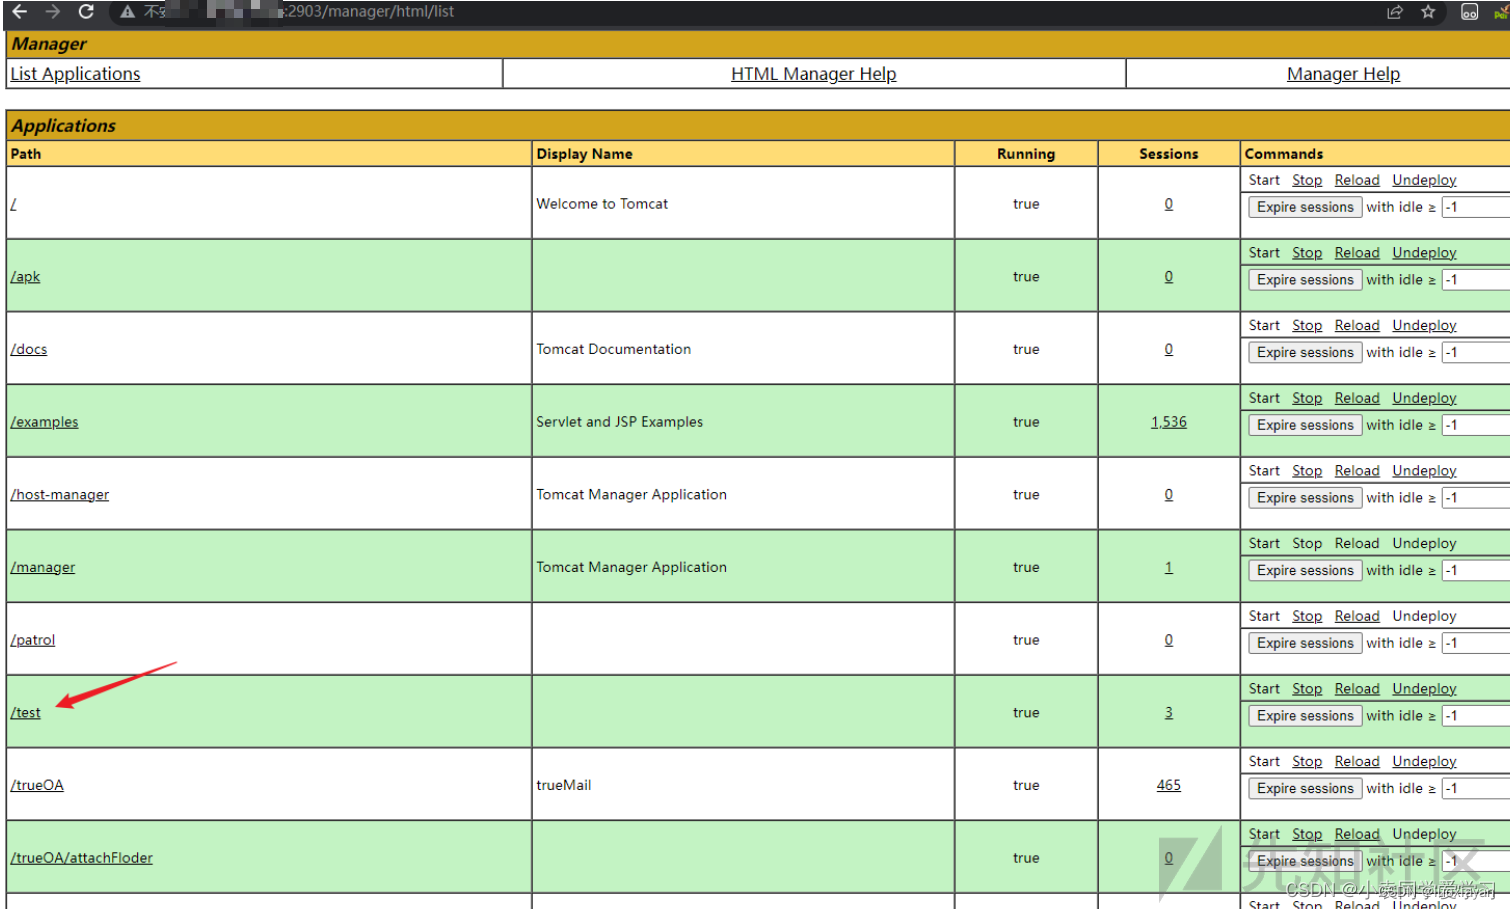Image resolution: width=1510 pixels, height=909 pixels.
Task: Reload the /patrol application
Action: click(x=1357, y=616)
